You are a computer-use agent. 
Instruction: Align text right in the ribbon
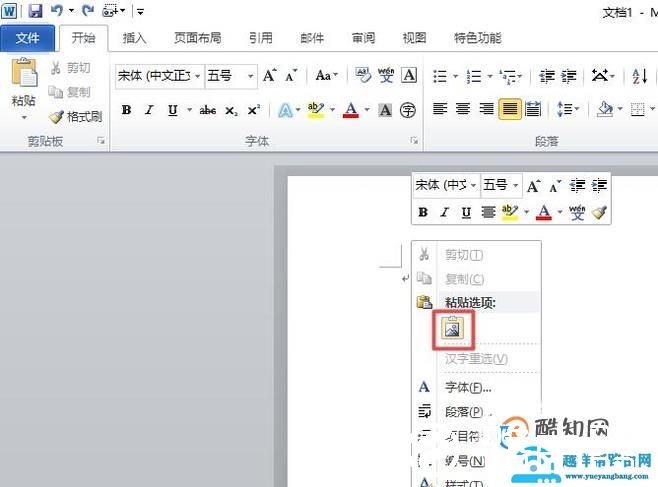click(x=486, y=109)
